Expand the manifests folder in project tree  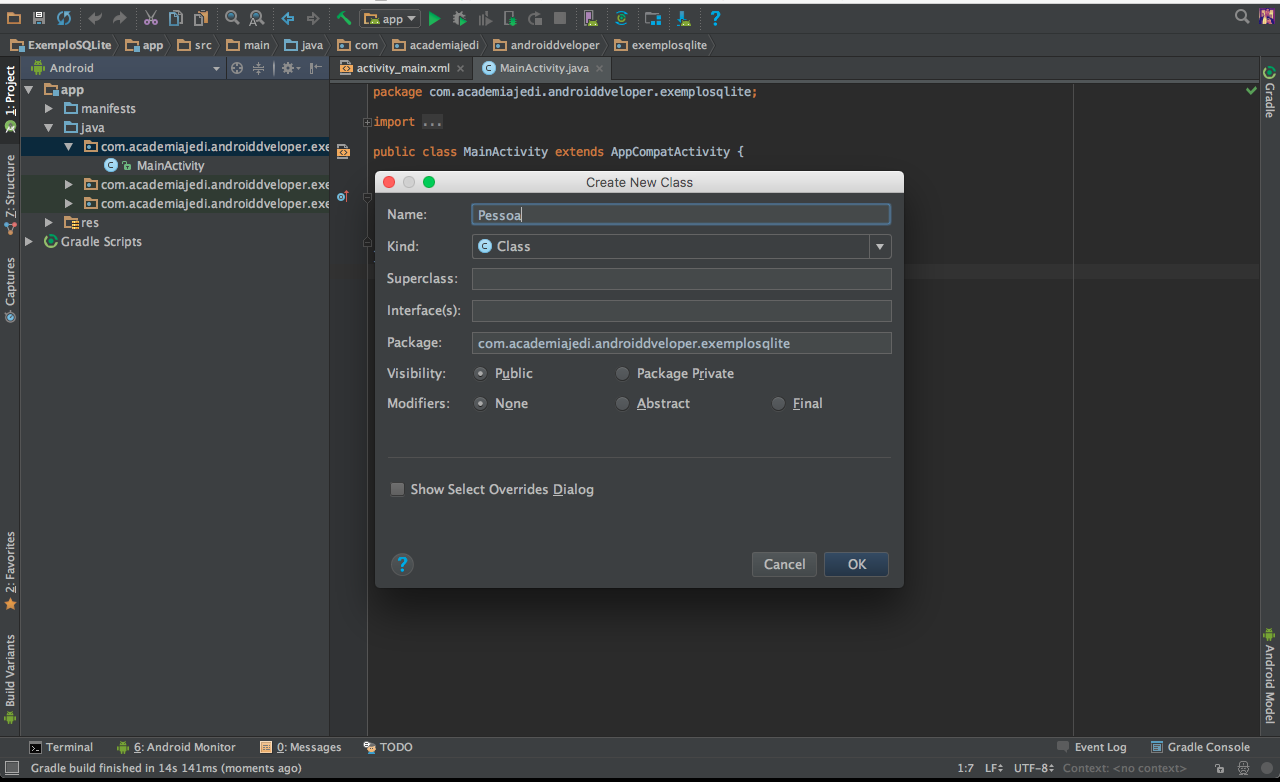[x=49, y=108]
